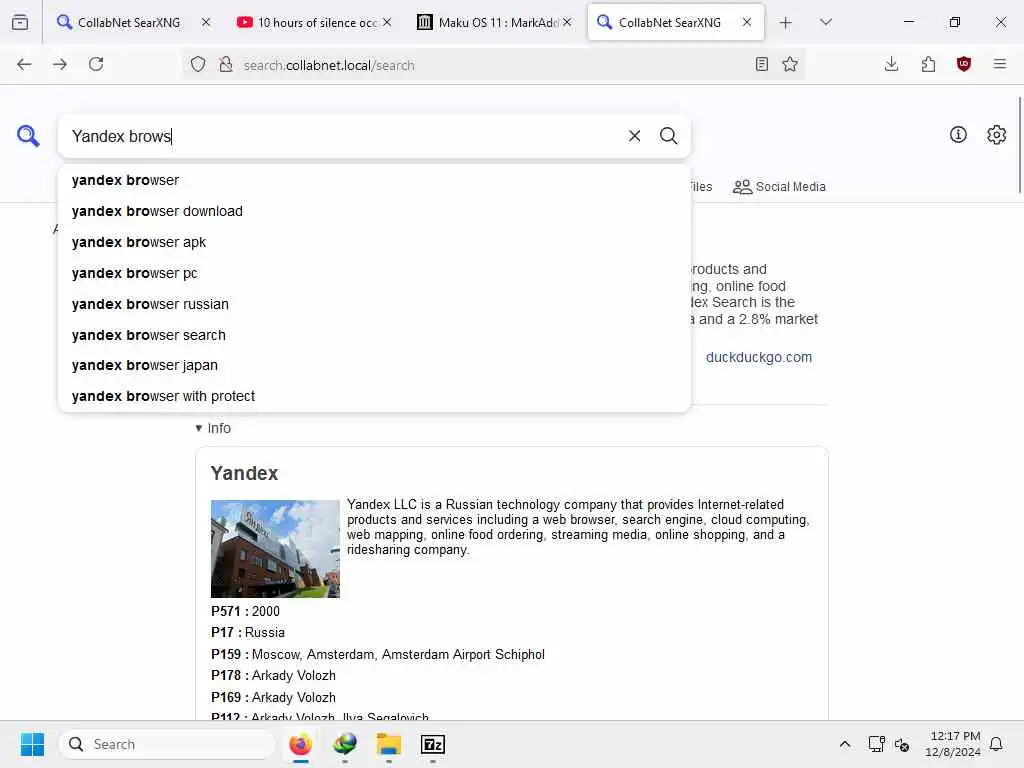Open the SearXNG about info icon
The height and width of the screenshot is (768, 1024).
pyautogui.click(x=958, y=135)
